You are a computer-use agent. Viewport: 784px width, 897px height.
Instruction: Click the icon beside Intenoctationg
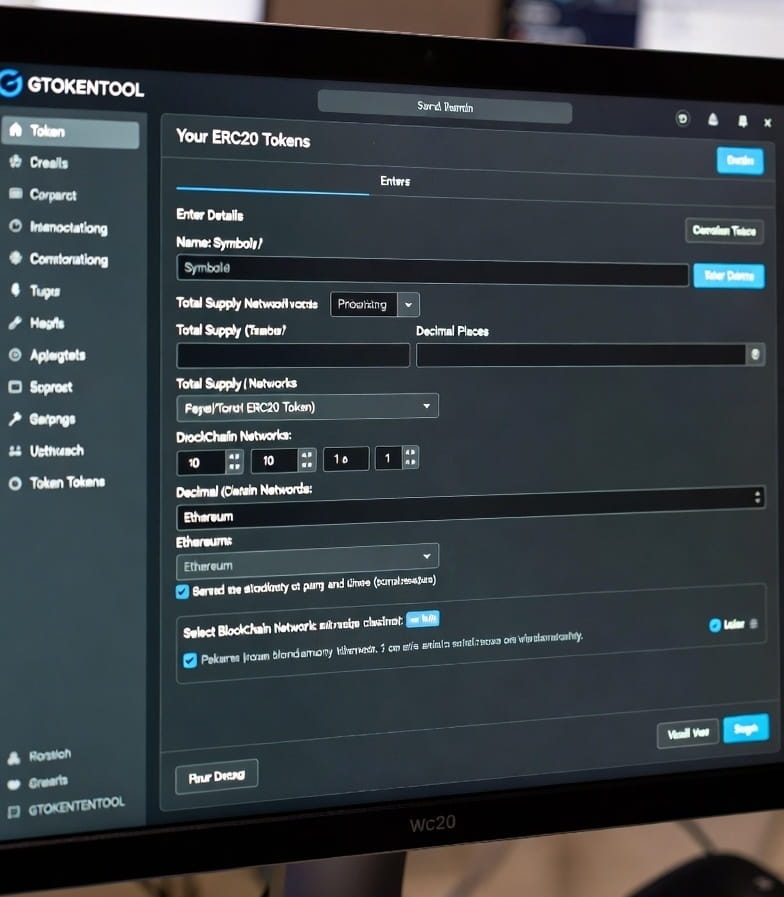pos(15,225)
